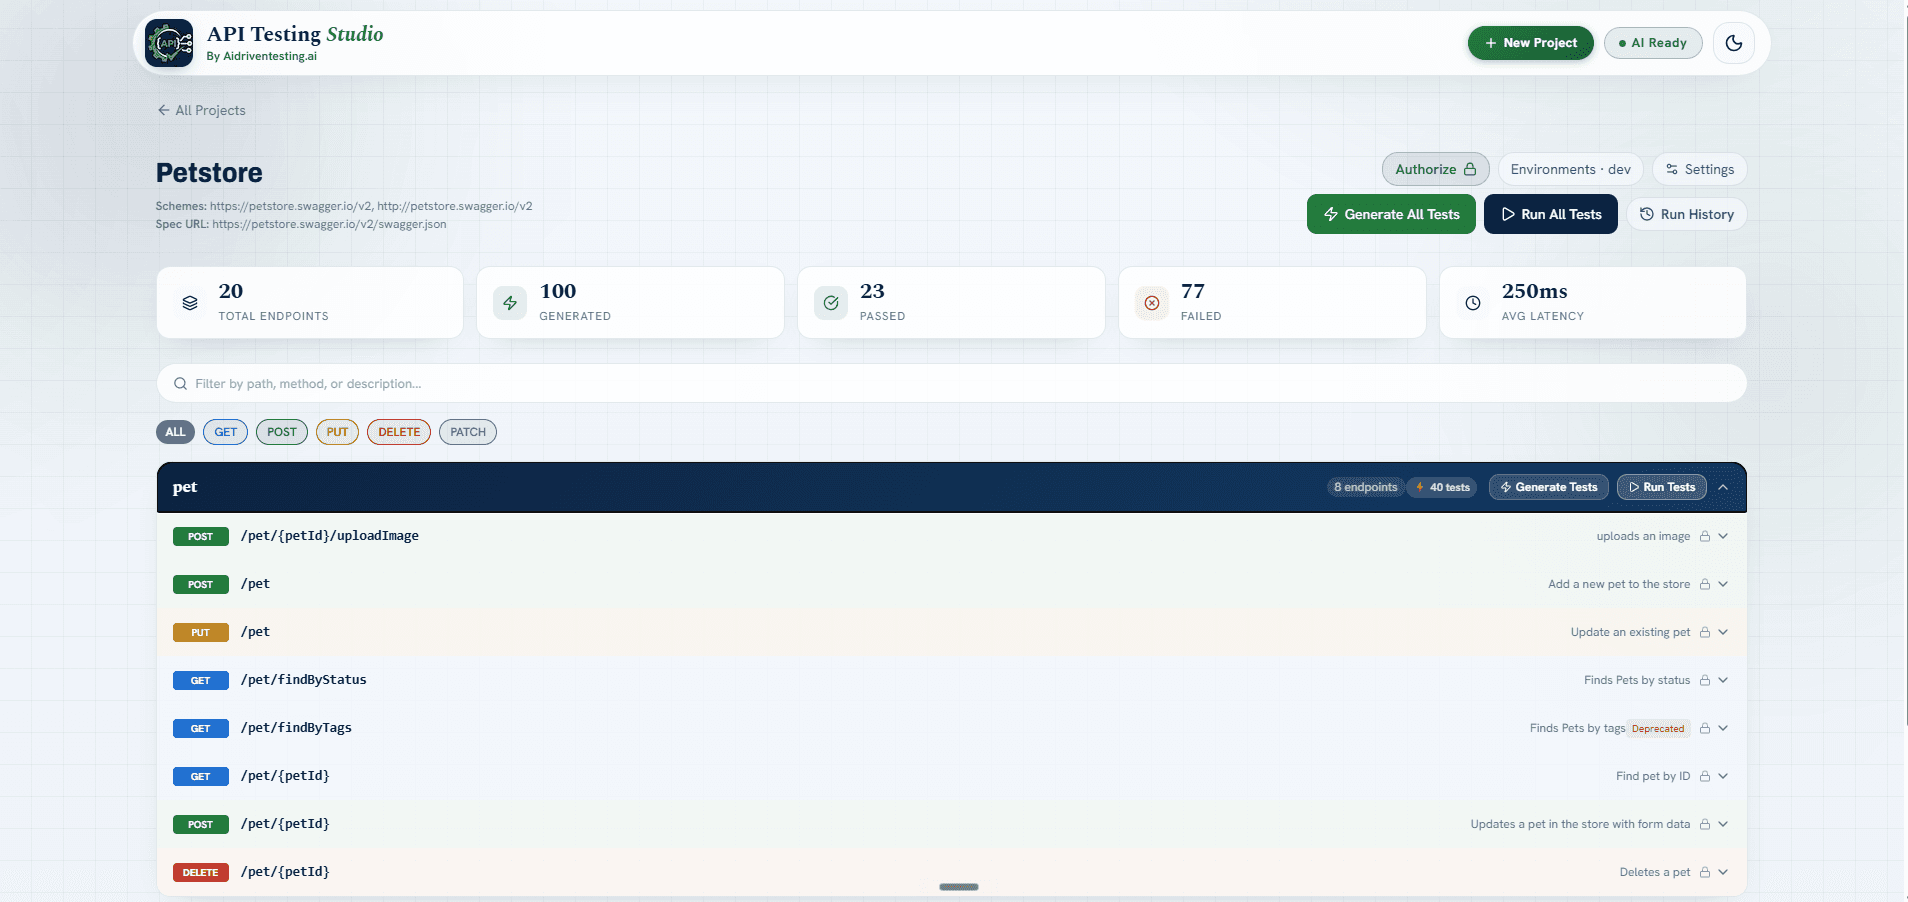Open the /pet/findByTags endpoint path
Image resolution: width=1908 pixels, height=902 pixels.
point(296,728)
